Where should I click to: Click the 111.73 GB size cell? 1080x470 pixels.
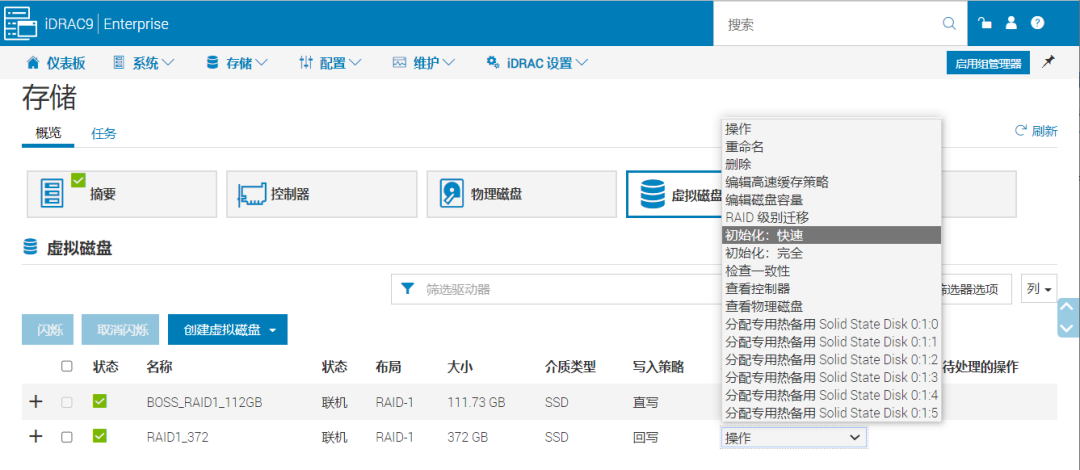click(x=477, y=402)
